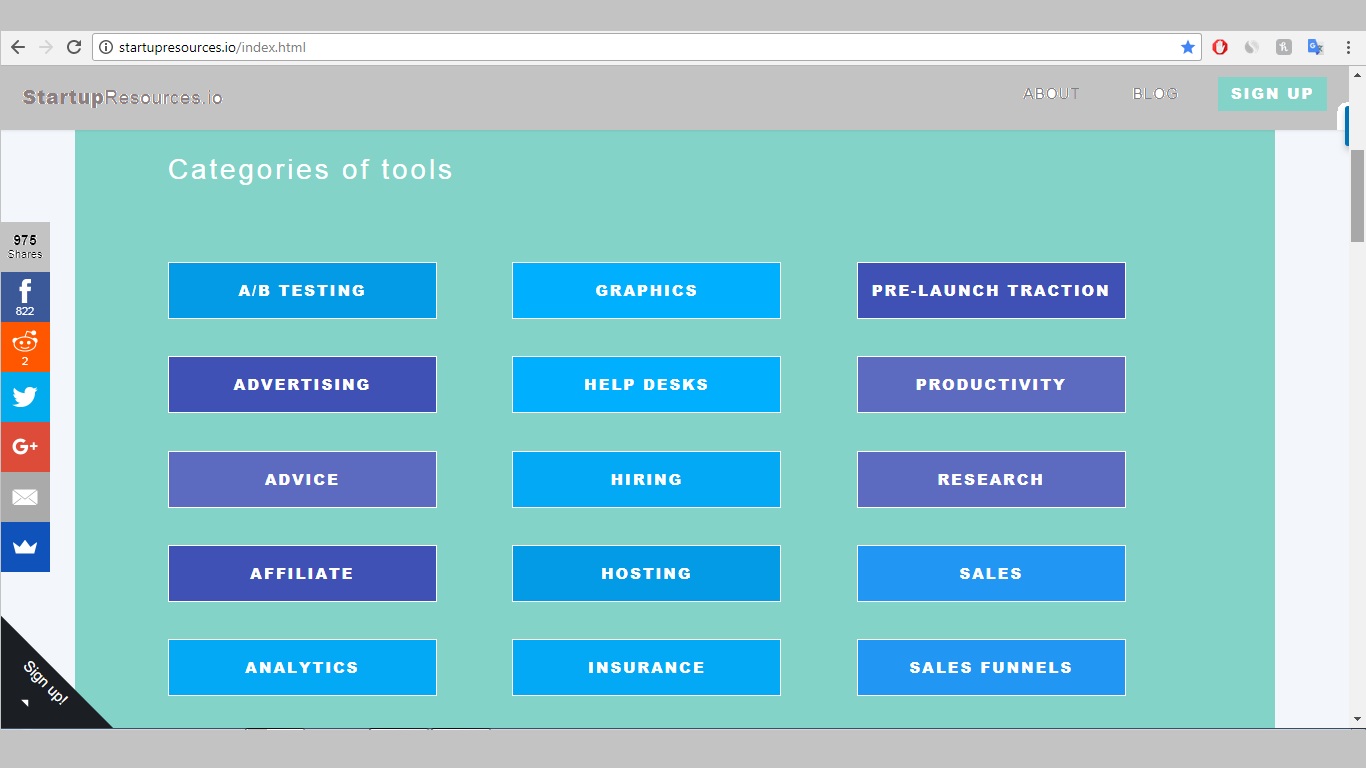Image resolution: width=1366 pixels, height=768 pixels.
Task: Click the StartupResources.io logo
Action: click(123, 97)
